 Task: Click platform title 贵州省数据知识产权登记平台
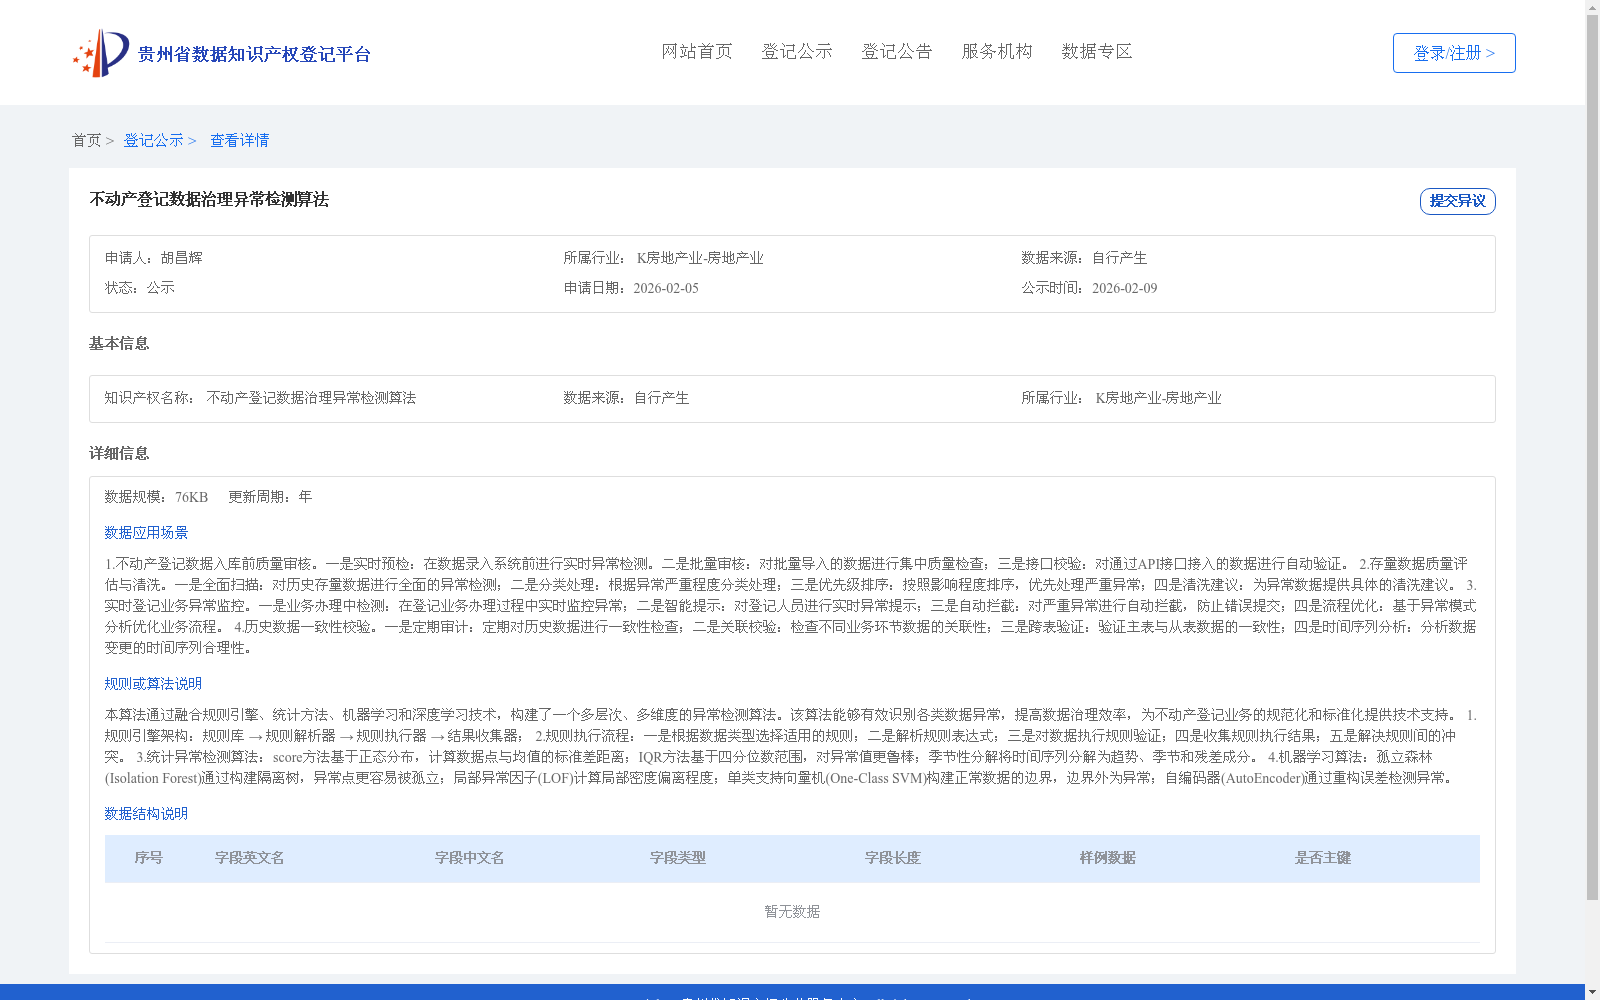point(254,54)
